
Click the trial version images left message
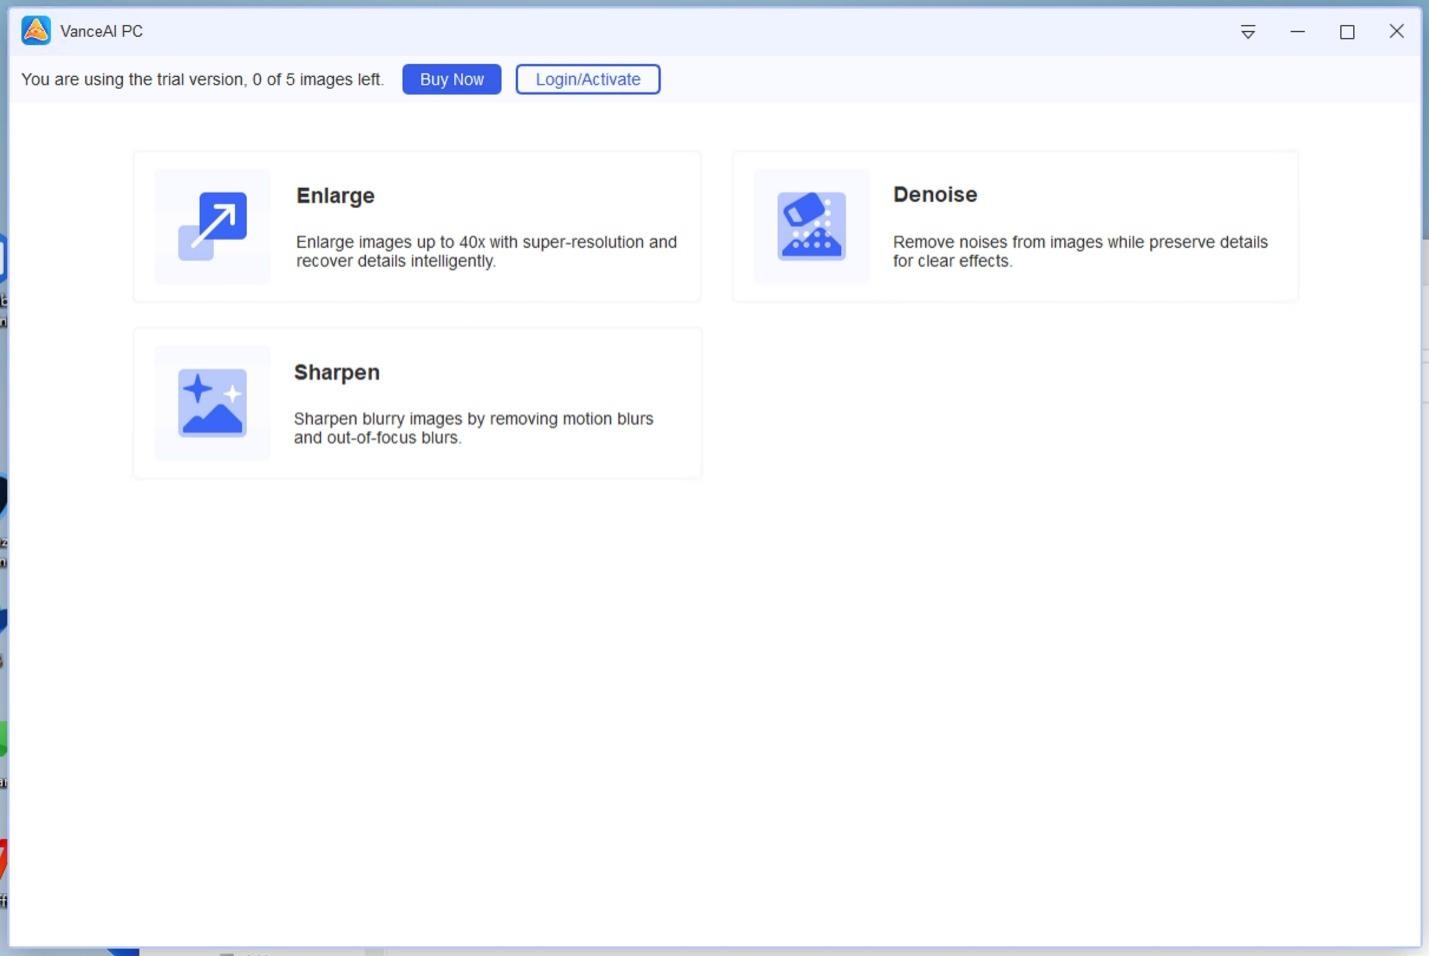(202, 79)
